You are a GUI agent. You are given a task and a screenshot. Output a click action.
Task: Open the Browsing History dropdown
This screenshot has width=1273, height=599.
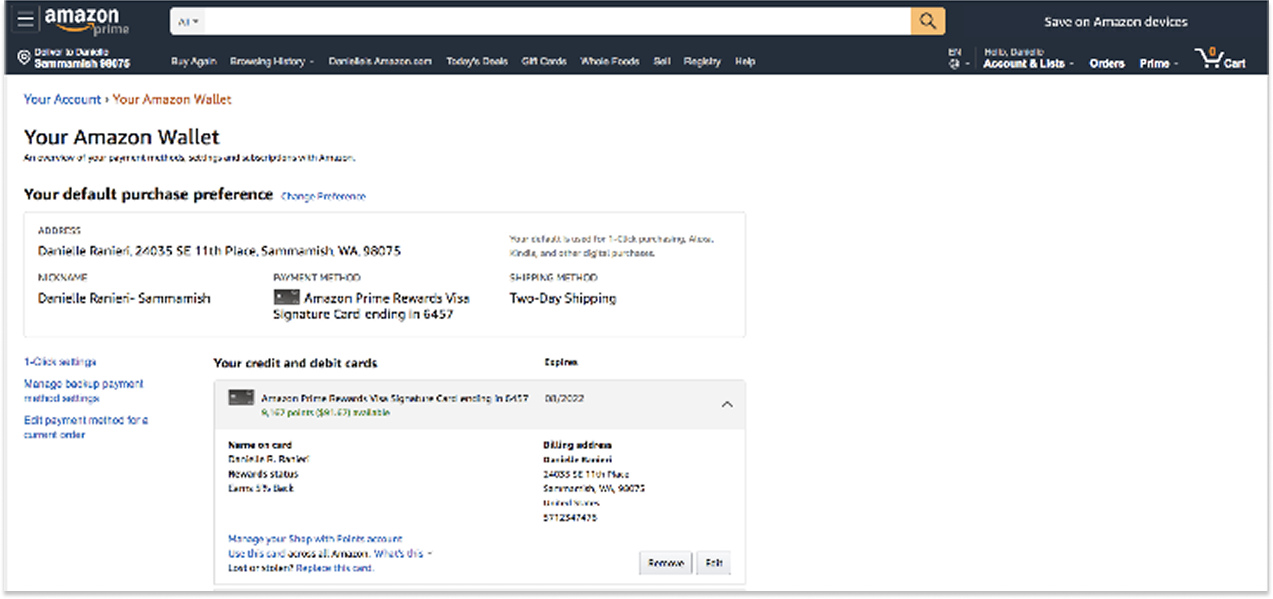(x=271, y=61)
